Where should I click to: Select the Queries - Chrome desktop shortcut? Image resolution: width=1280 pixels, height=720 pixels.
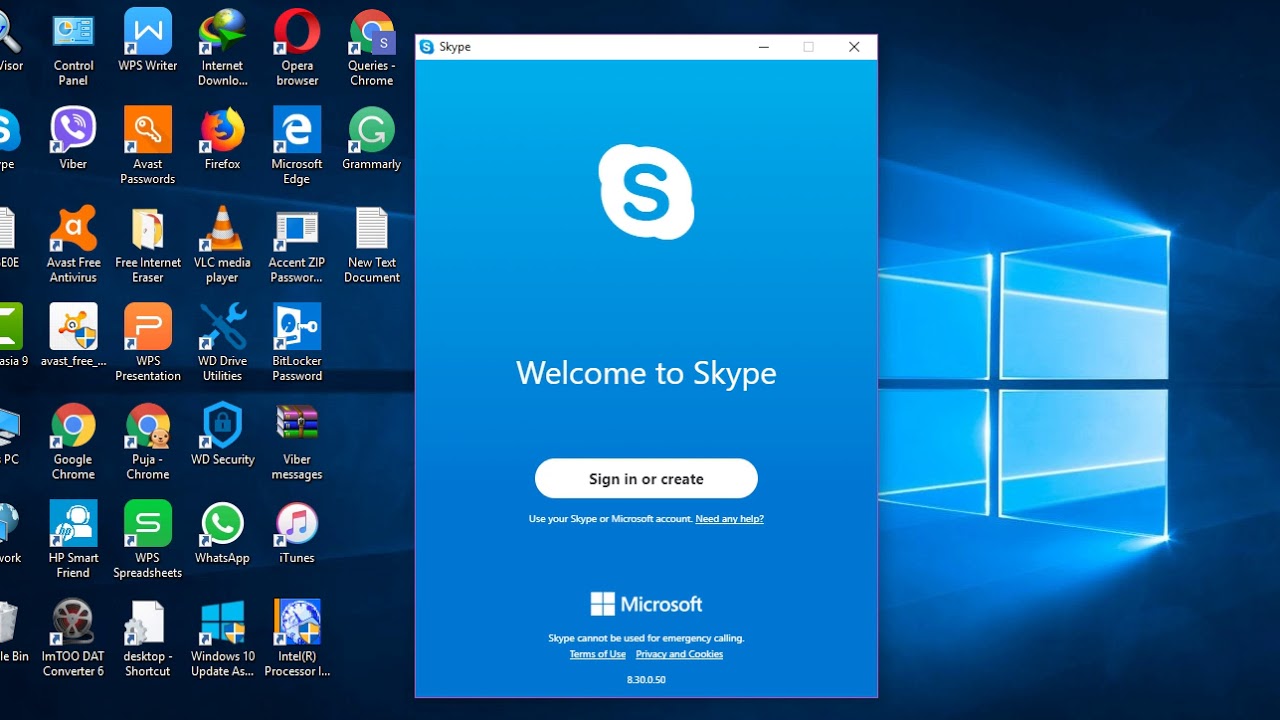point(371,49)
